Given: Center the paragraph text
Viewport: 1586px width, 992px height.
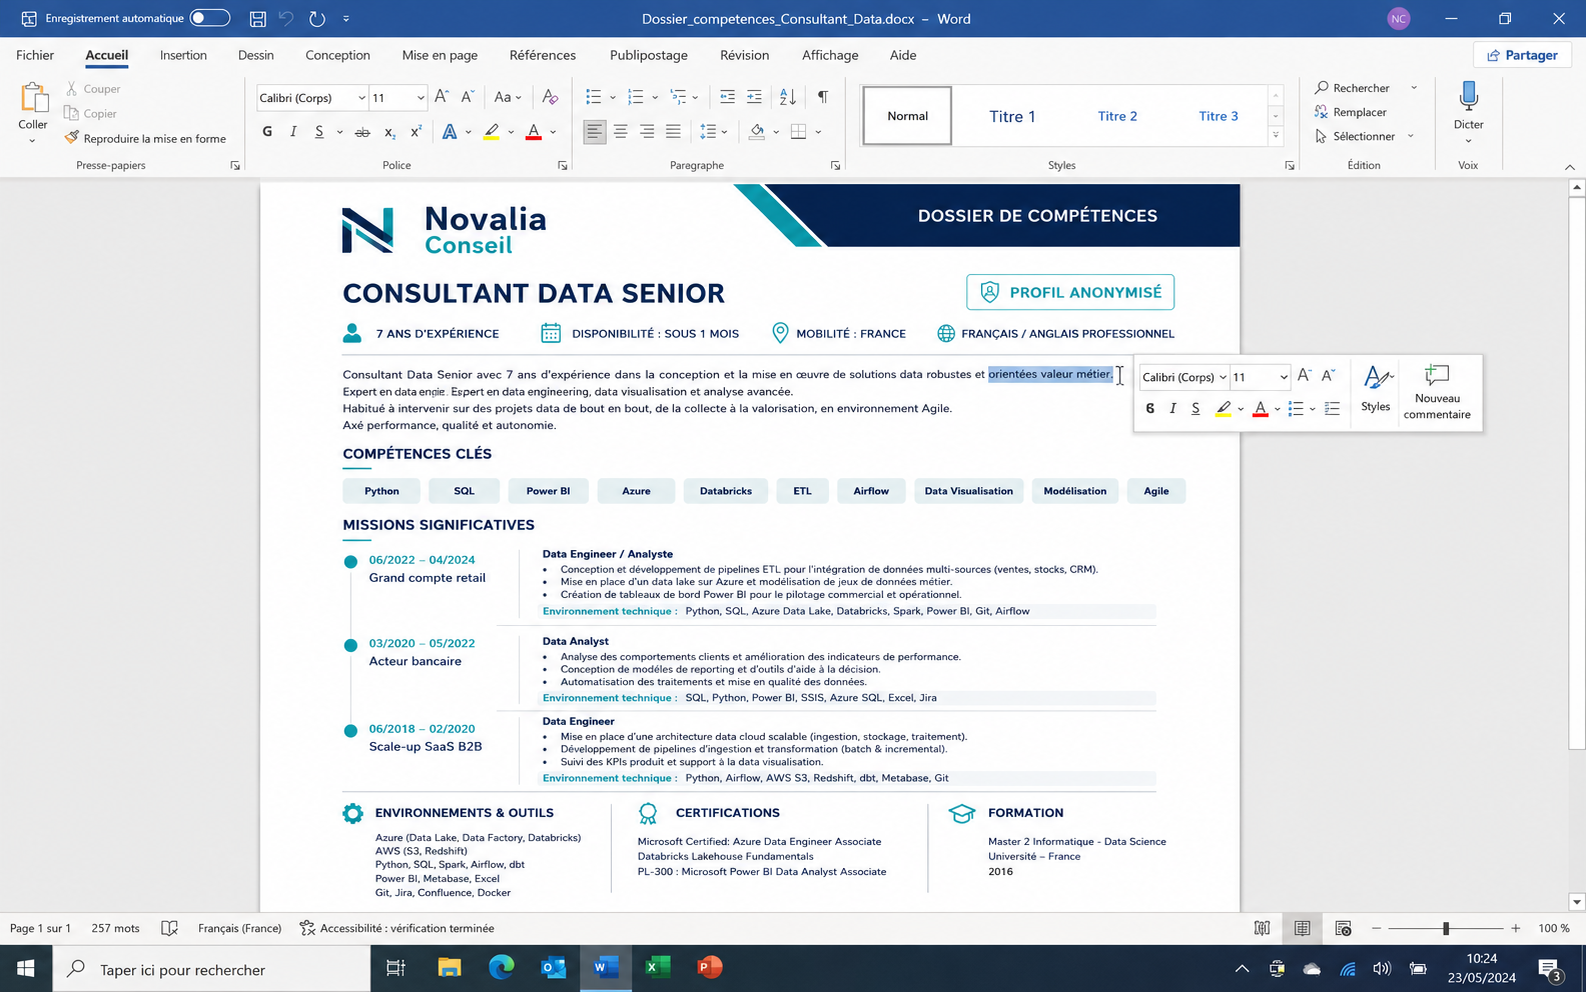Looking at the screenshot, I should [621, 131].
